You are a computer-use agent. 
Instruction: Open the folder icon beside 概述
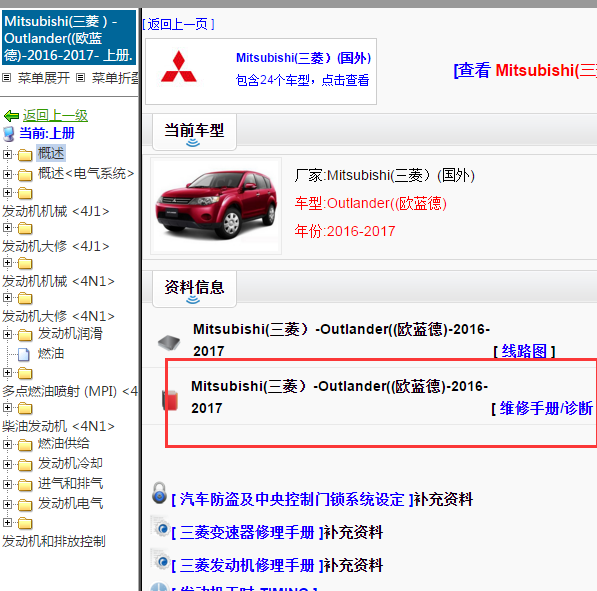[25, 155]
